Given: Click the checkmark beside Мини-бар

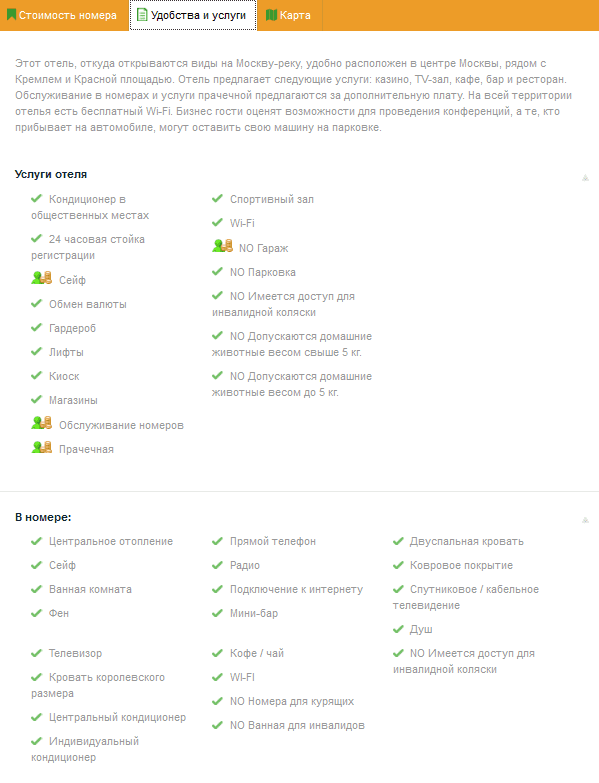Looking at the screenshot, I should pos(217,613).
